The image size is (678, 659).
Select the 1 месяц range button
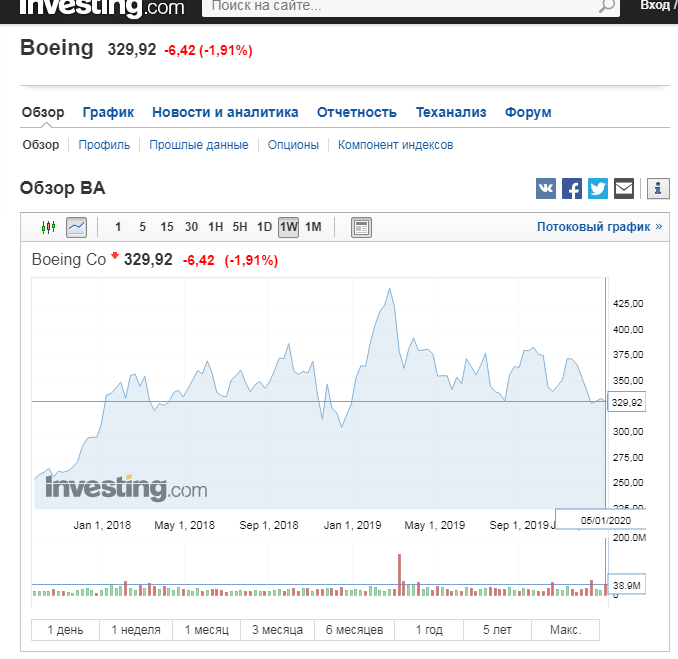pos(206,630)
